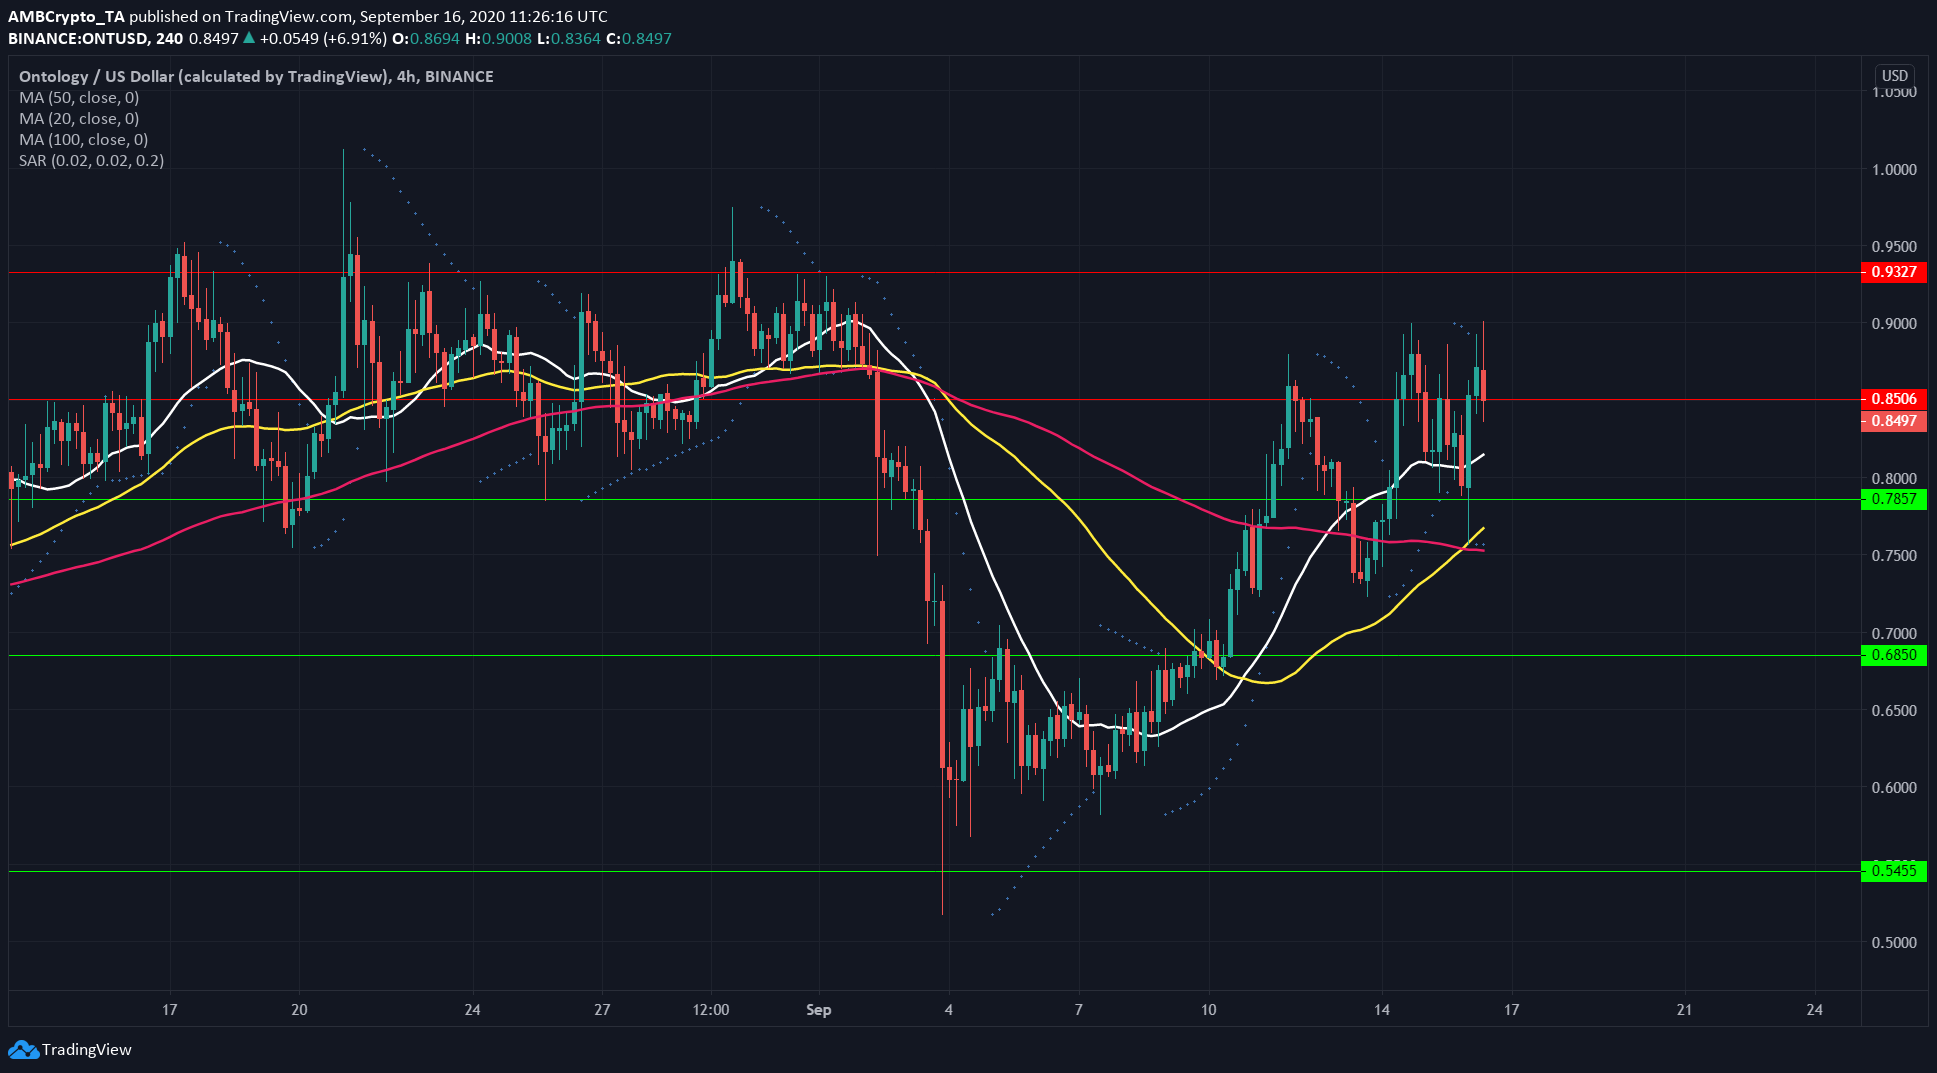Click the Sep label on time axis
1937x1073 pixels.
819,1010
